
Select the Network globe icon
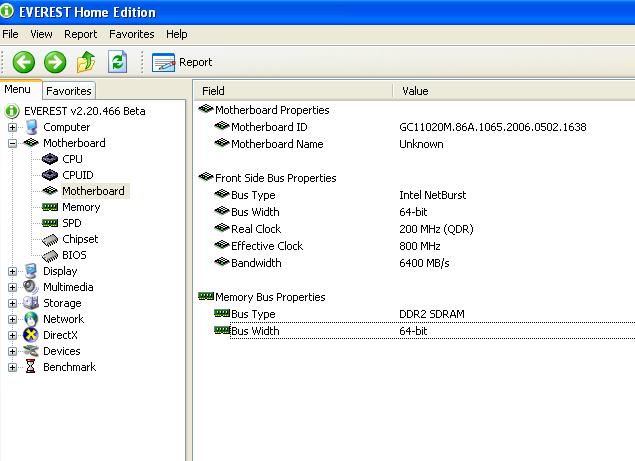coord(31,319)
